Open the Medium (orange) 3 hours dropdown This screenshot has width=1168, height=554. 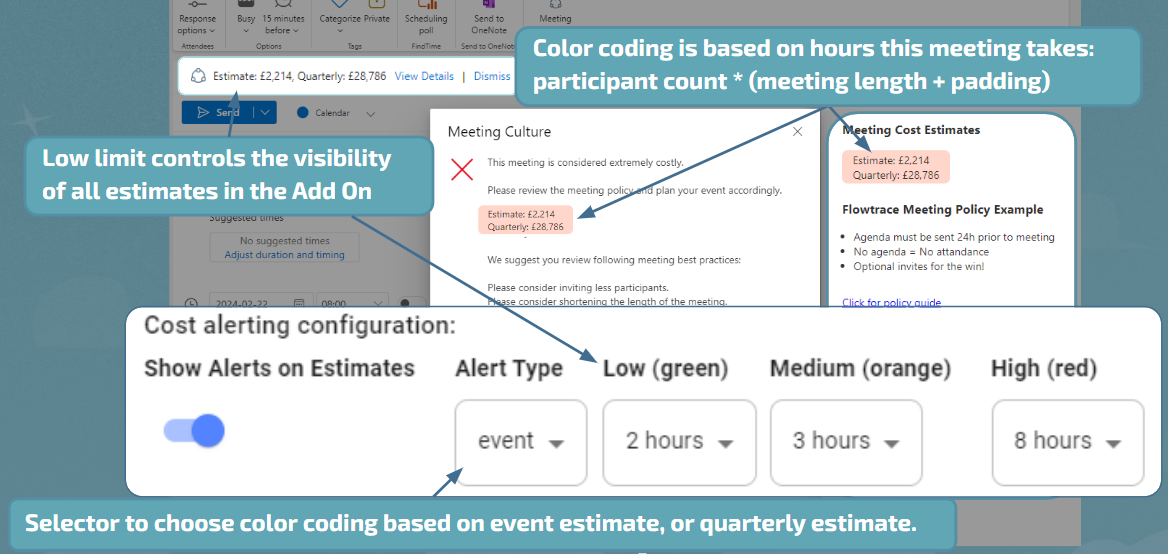pos(846,442)
